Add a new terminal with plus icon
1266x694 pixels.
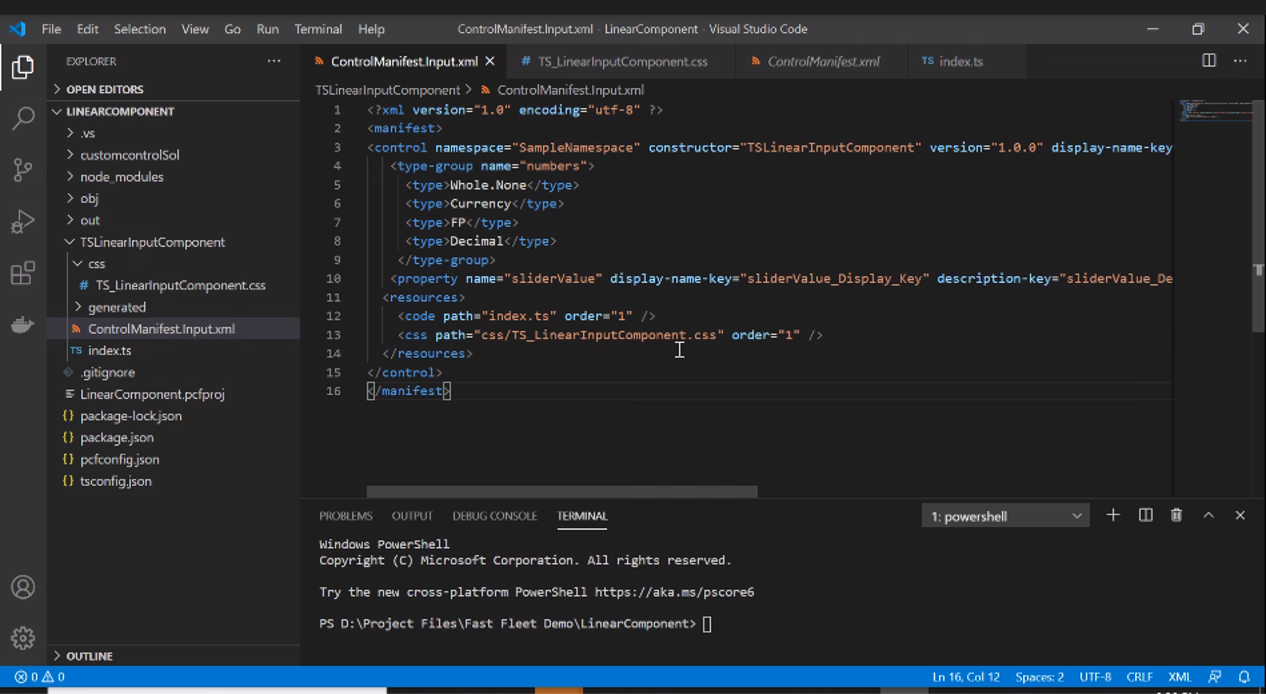(x=1113, y=515)
